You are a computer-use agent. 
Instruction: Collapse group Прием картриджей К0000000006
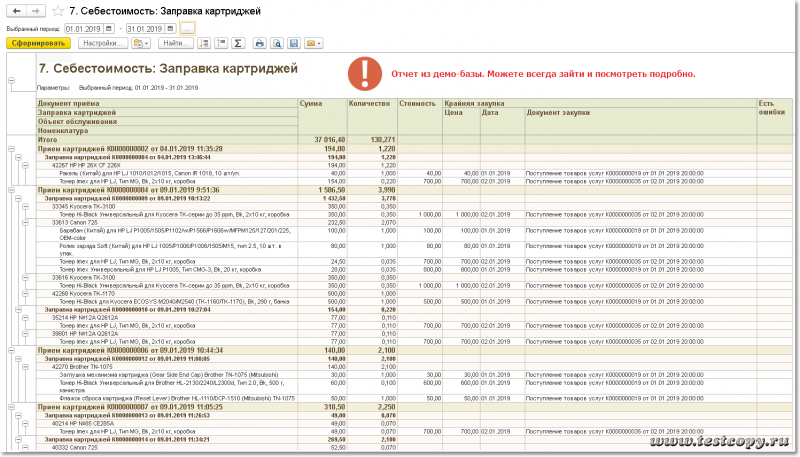pos(11,350)
